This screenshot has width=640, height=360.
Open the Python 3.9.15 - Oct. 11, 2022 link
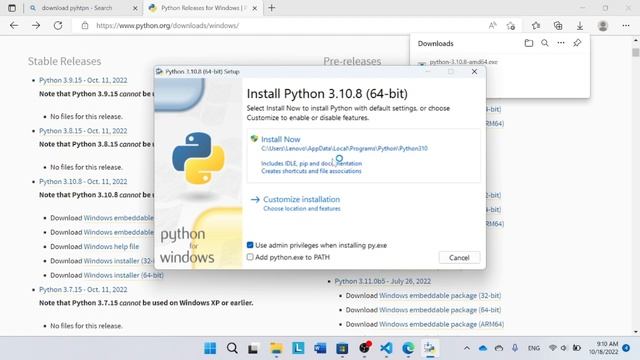tap(83, 80)
